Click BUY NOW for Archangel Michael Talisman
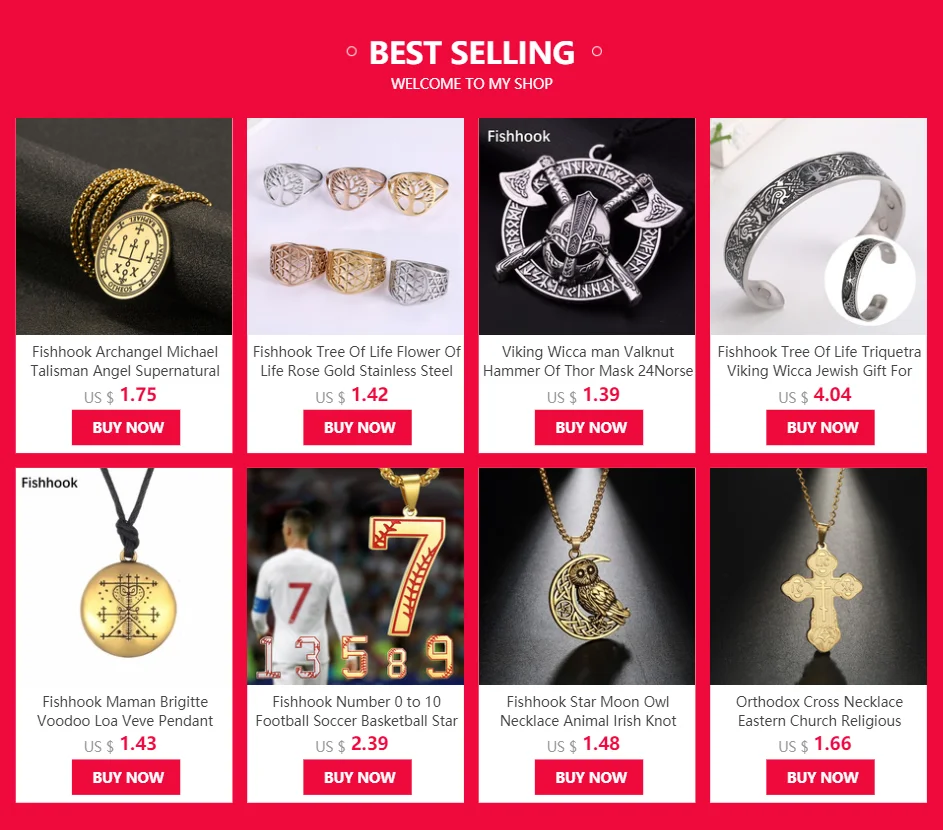 pyautogui.click(x=126, y=428)
